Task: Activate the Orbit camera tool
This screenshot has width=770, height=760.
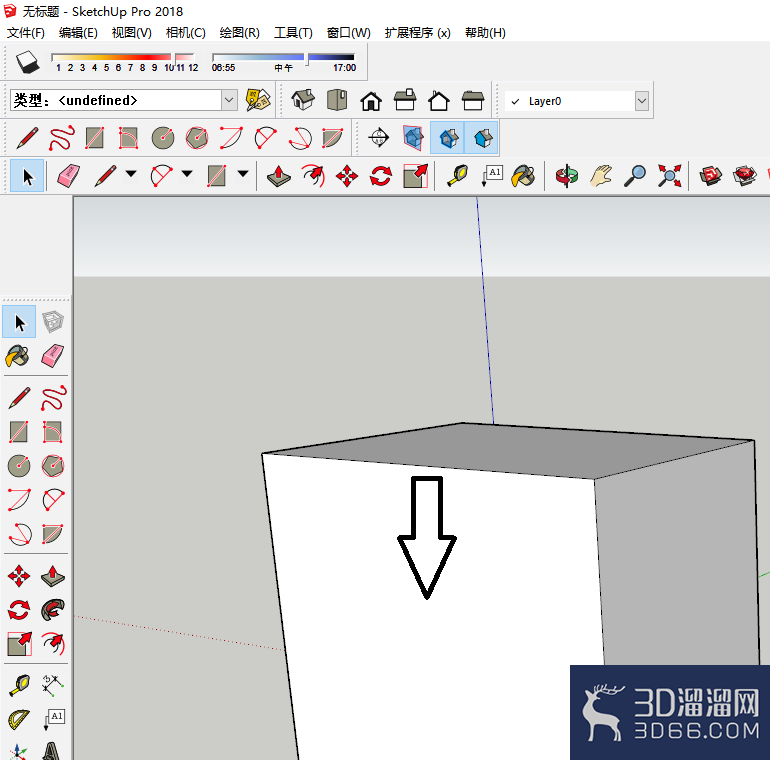Action: (566, 176)
